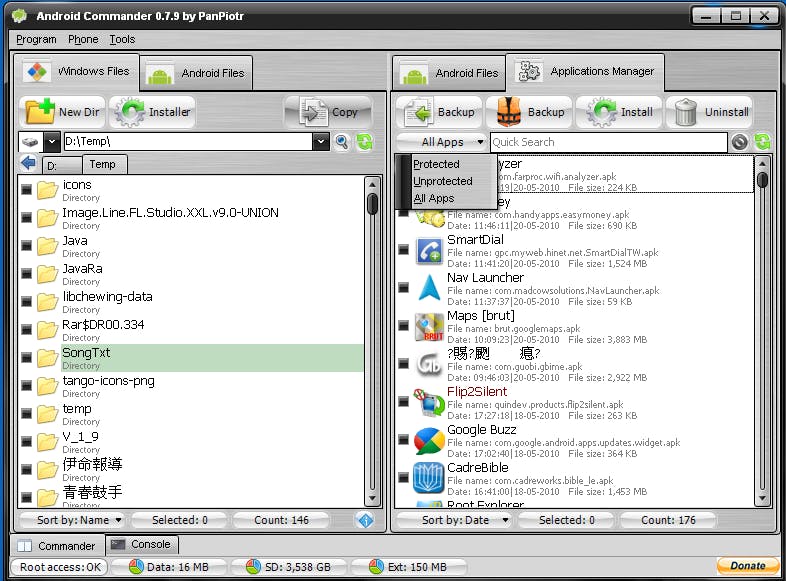
Task: Tick the checkbox for V_1_9 folder
Action: 27,441
